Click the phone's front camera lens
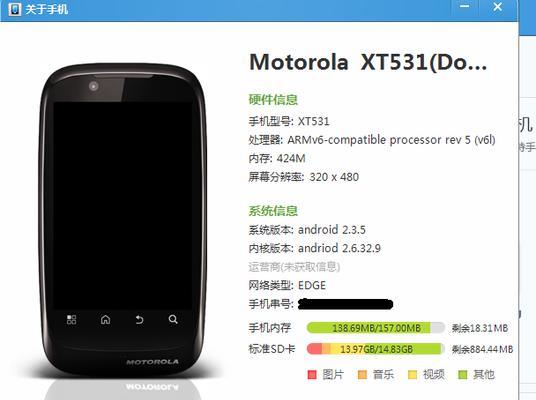The width and height of the screenshot is (536, 400). tap(93, 86)
